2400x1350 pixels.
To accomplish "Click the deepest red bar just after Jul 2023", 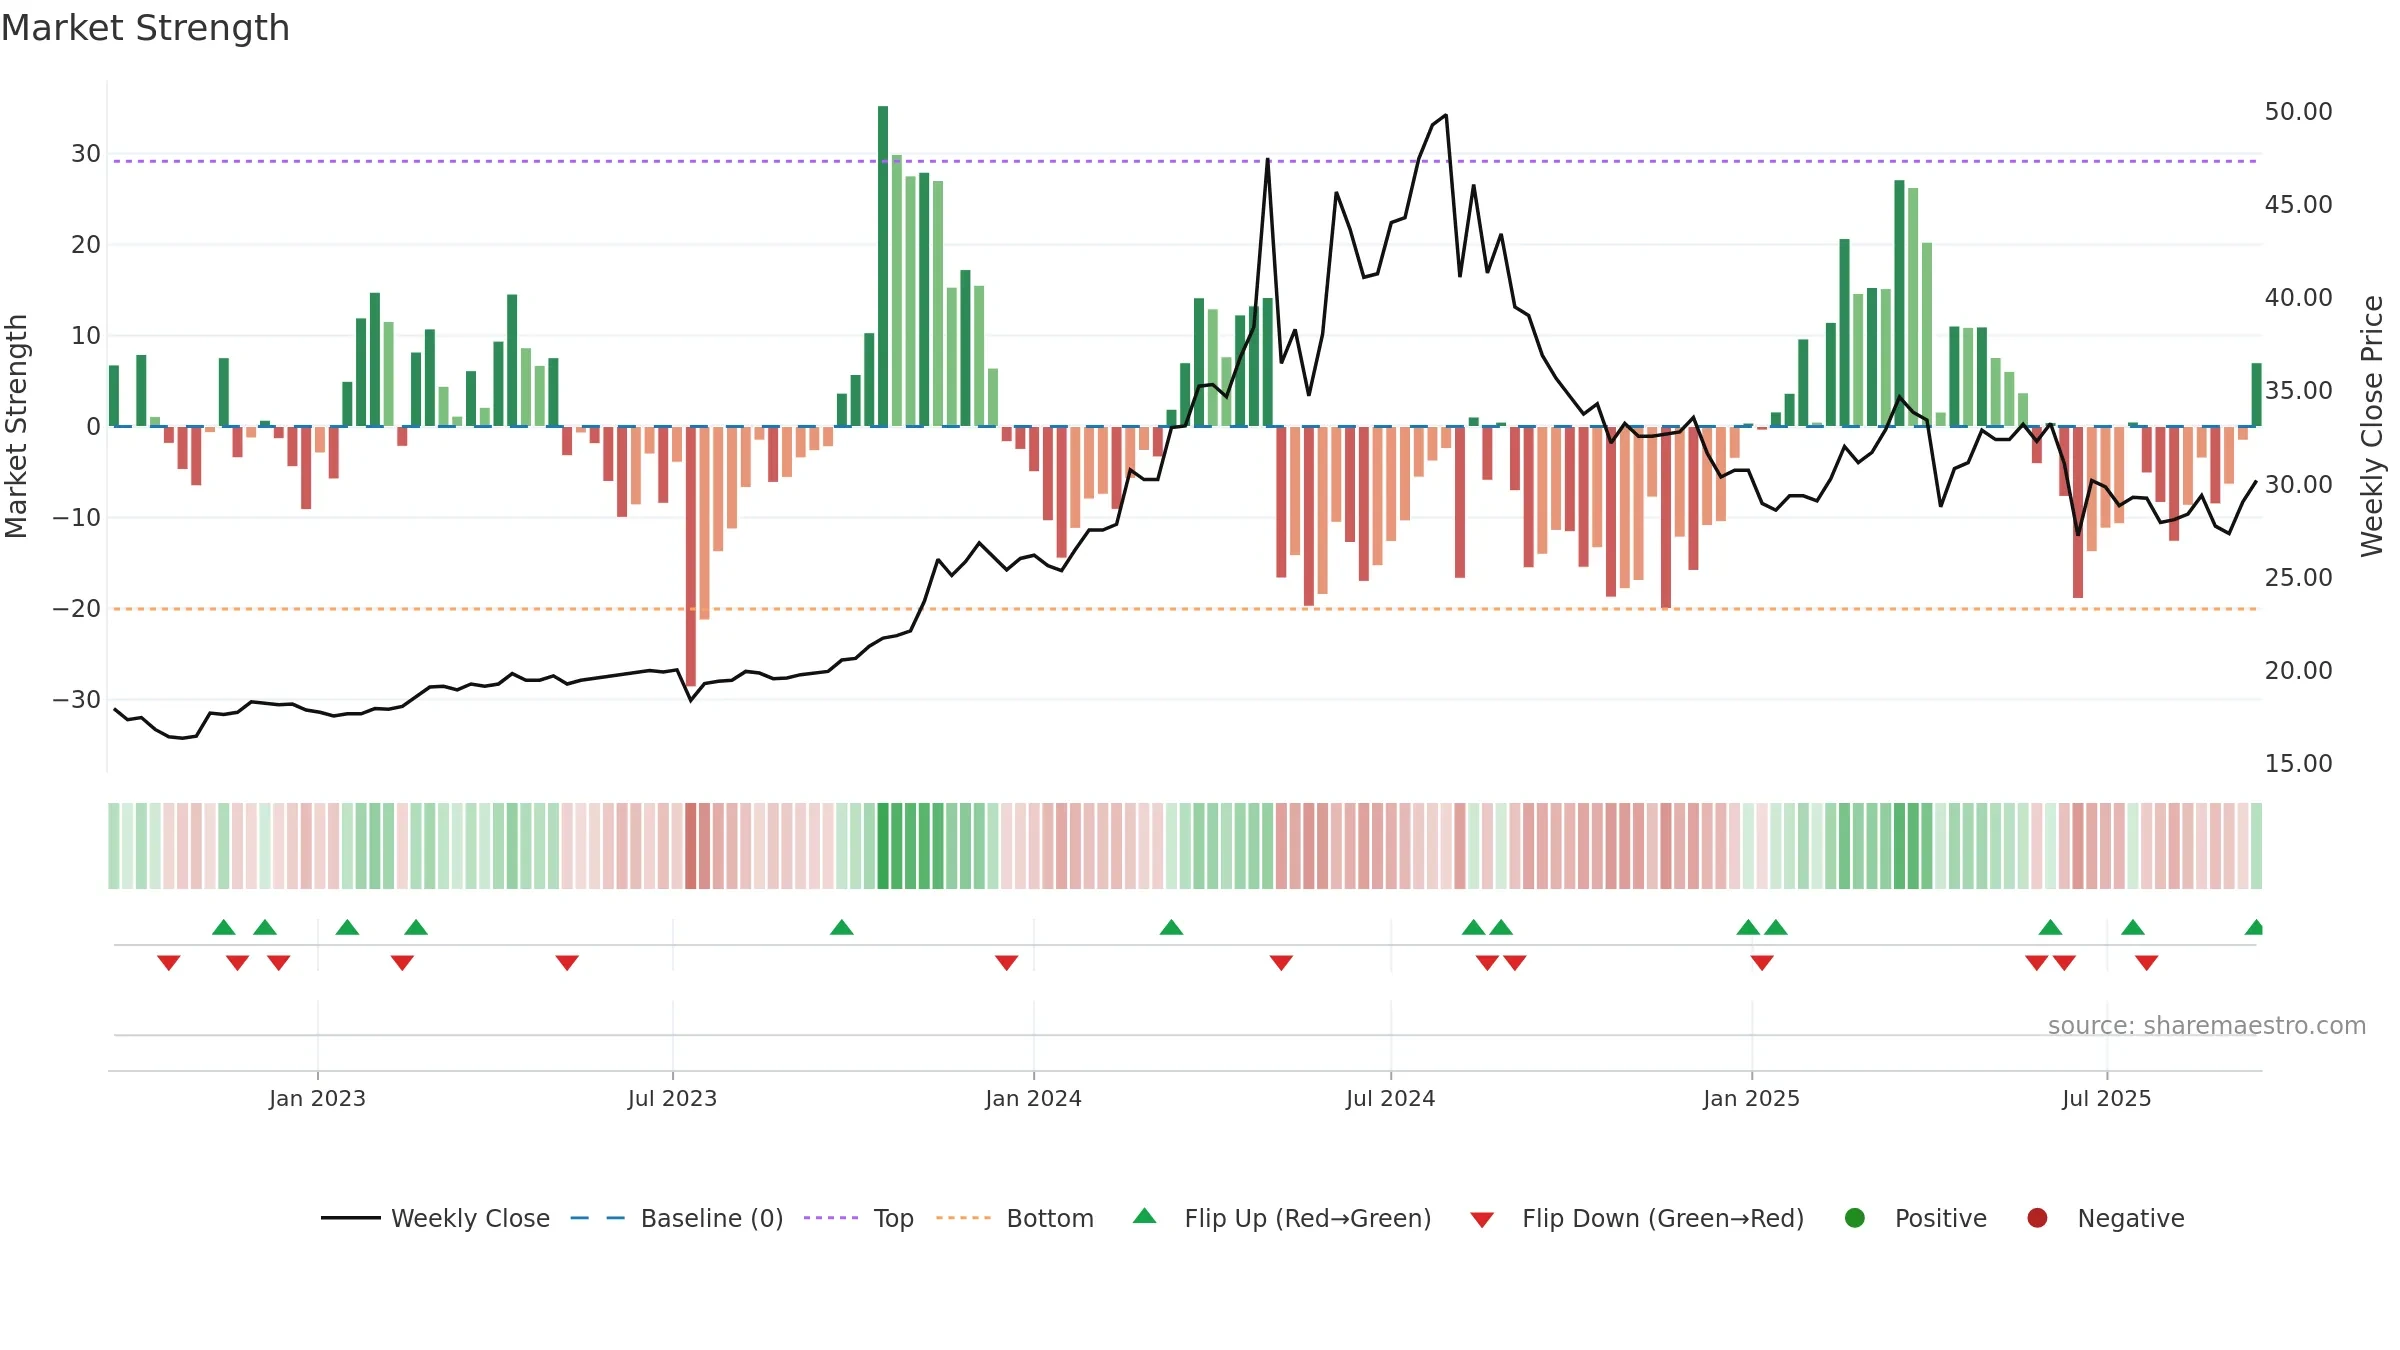I will pyautogui.click(x=691, y=556).
